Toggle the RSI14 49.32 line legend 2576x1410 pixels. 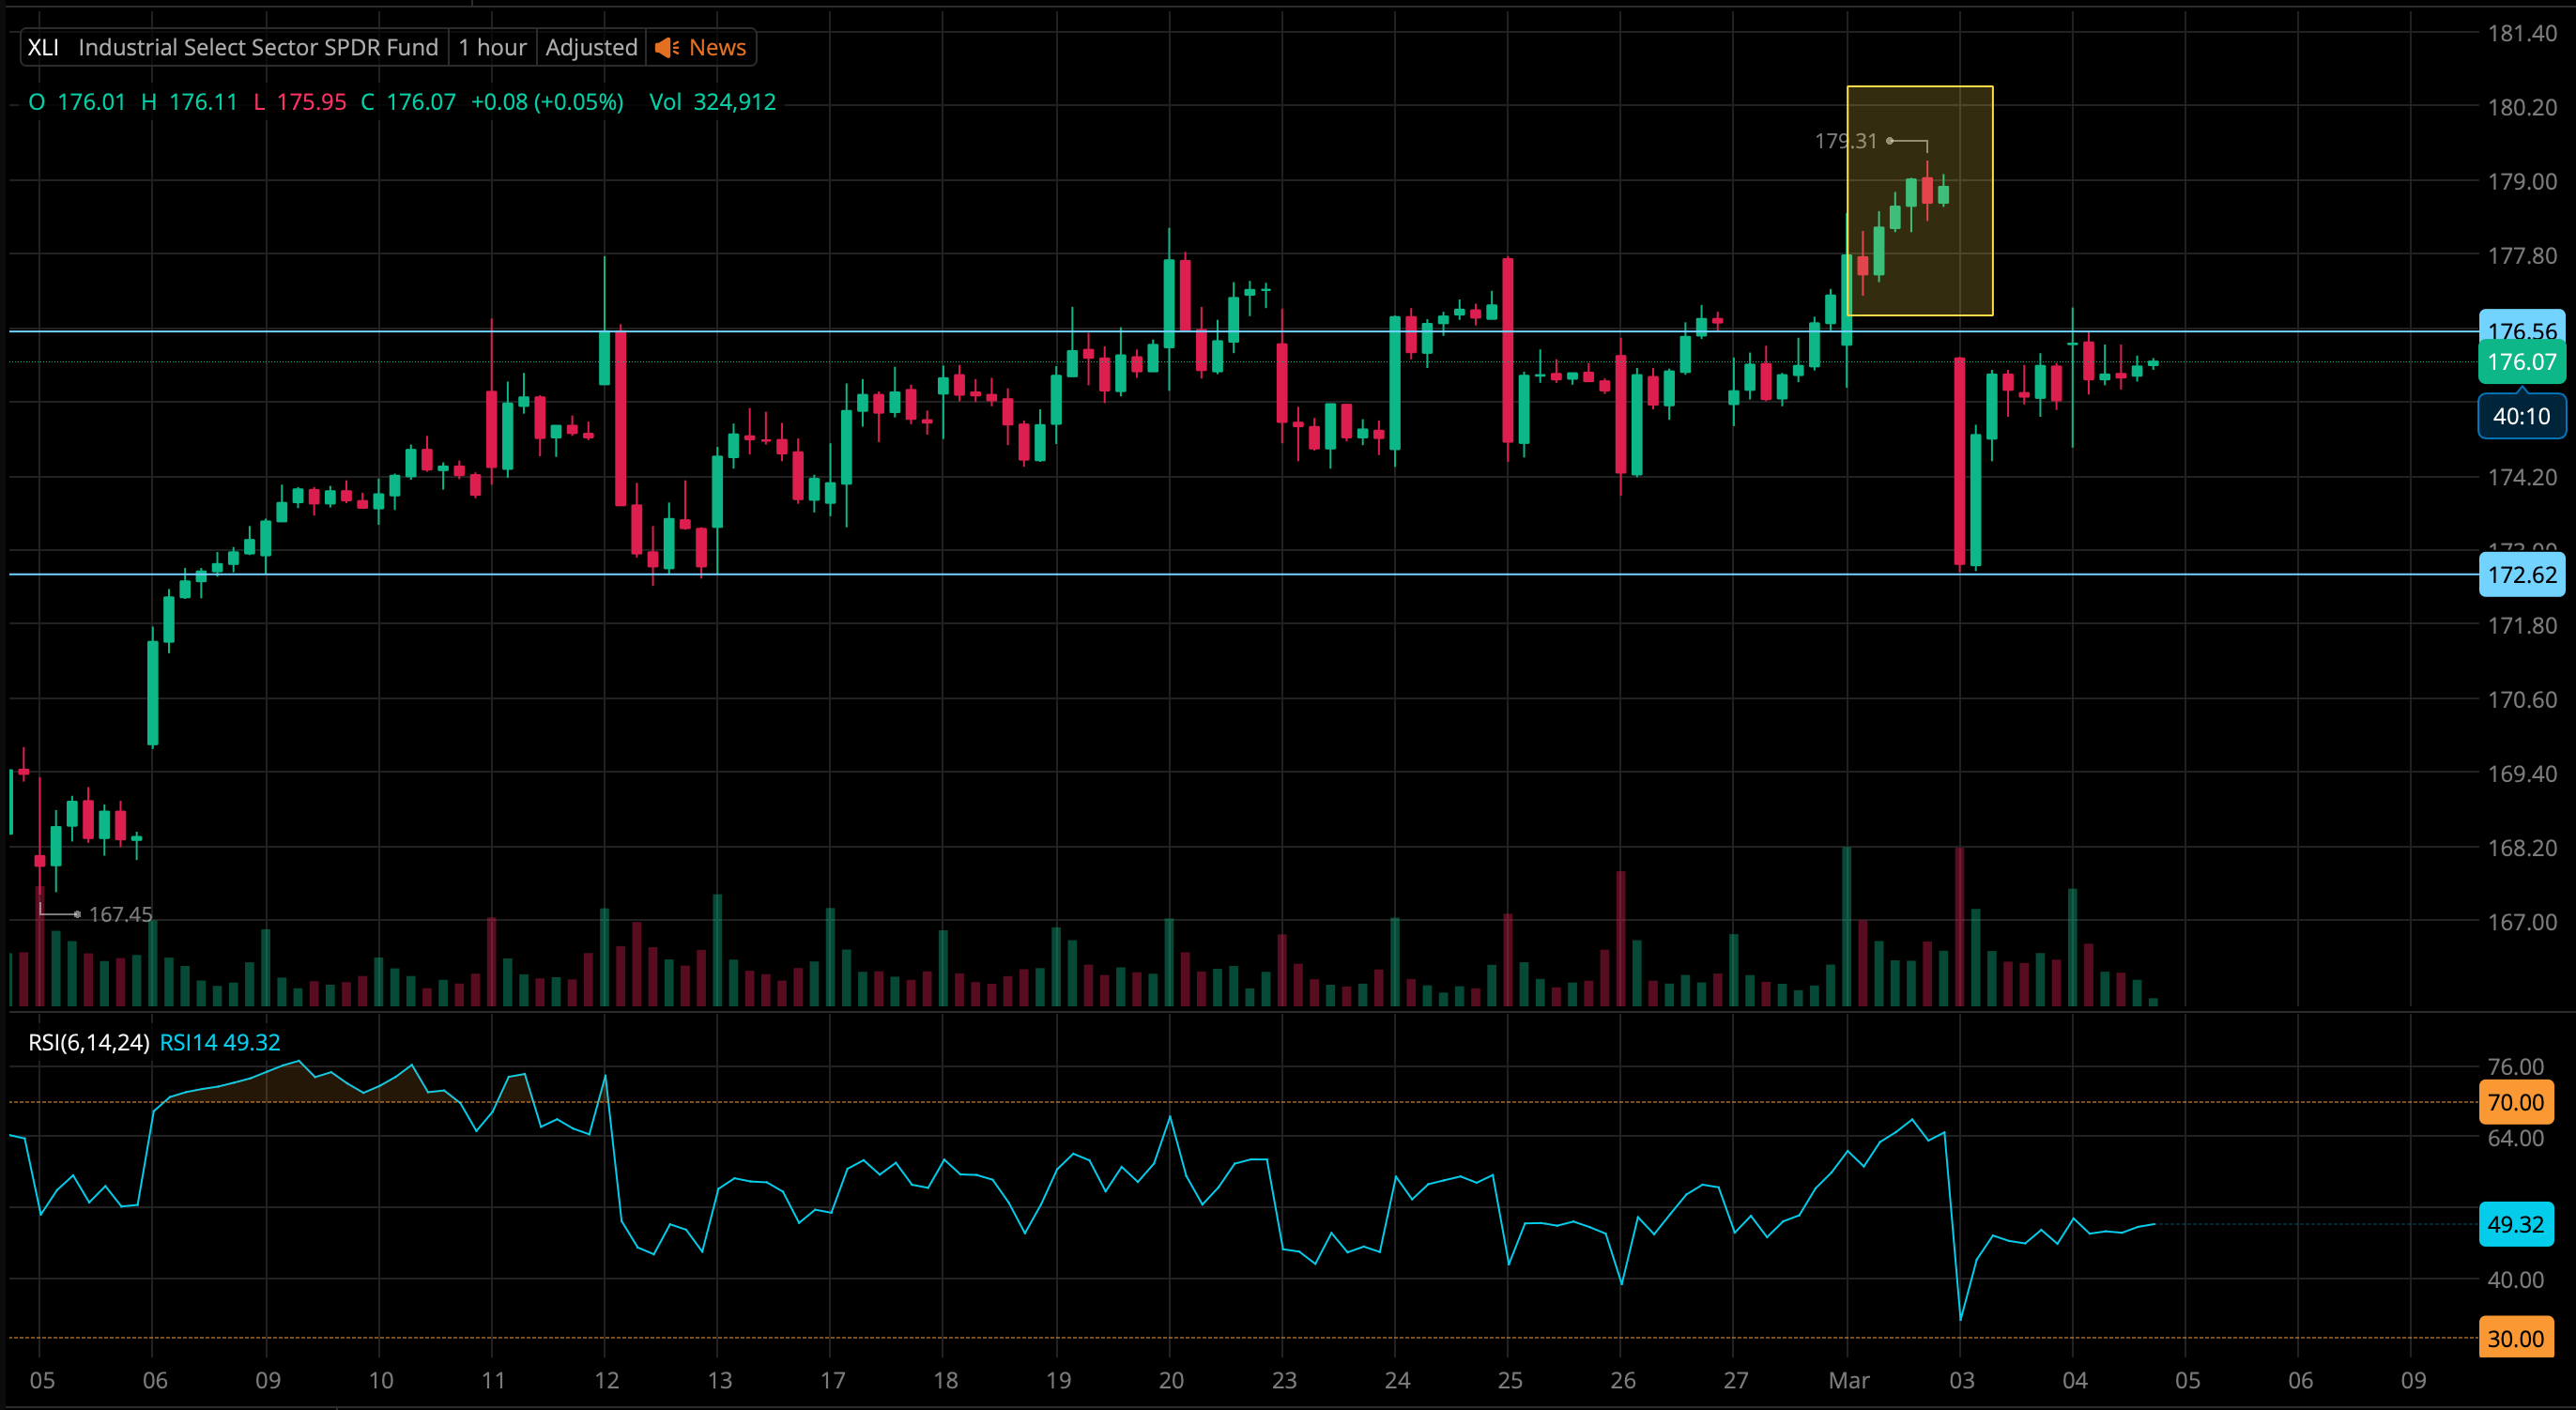tap(220, 1042)
